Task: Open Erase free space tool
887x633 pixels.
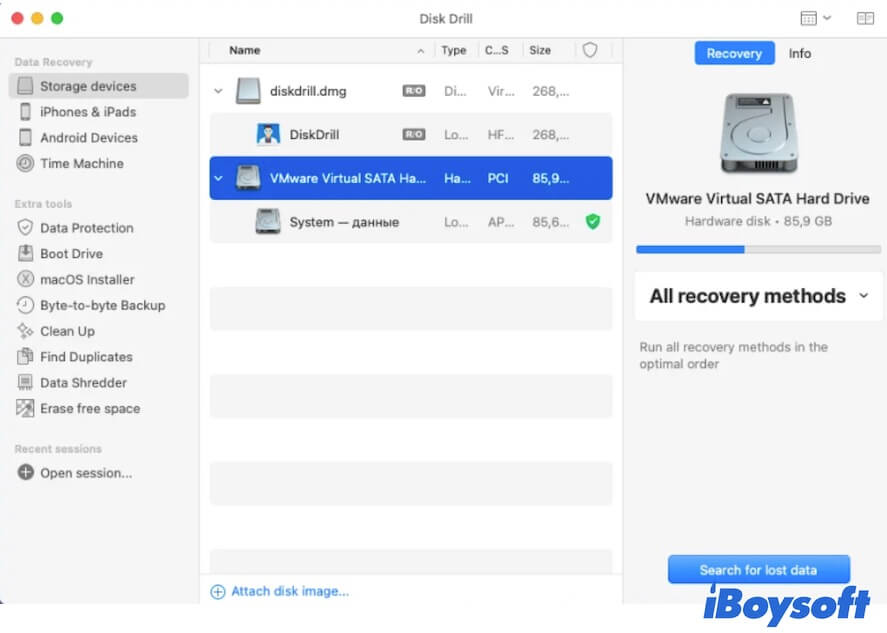Action: 91,408
